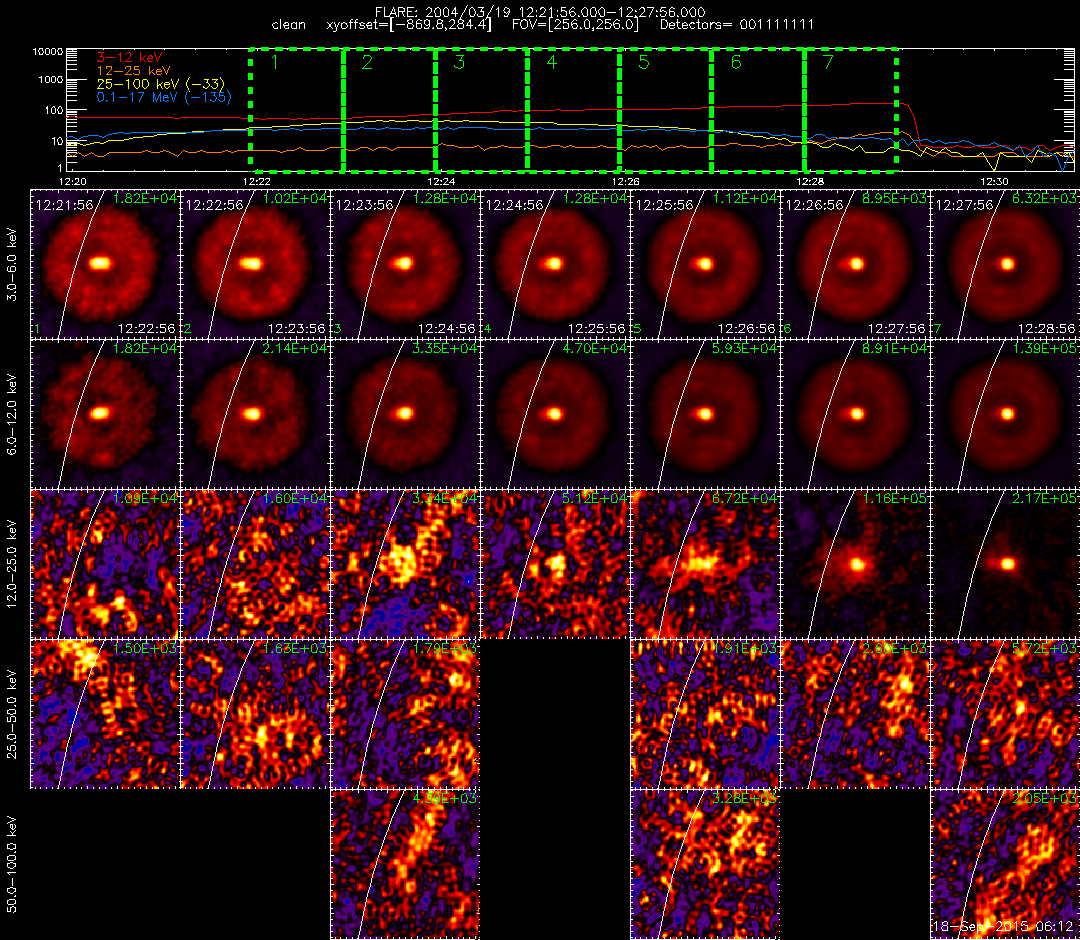The image size is (1080, 940).
Task: Click the 12:28 time axis label
Action: point(810,182)
